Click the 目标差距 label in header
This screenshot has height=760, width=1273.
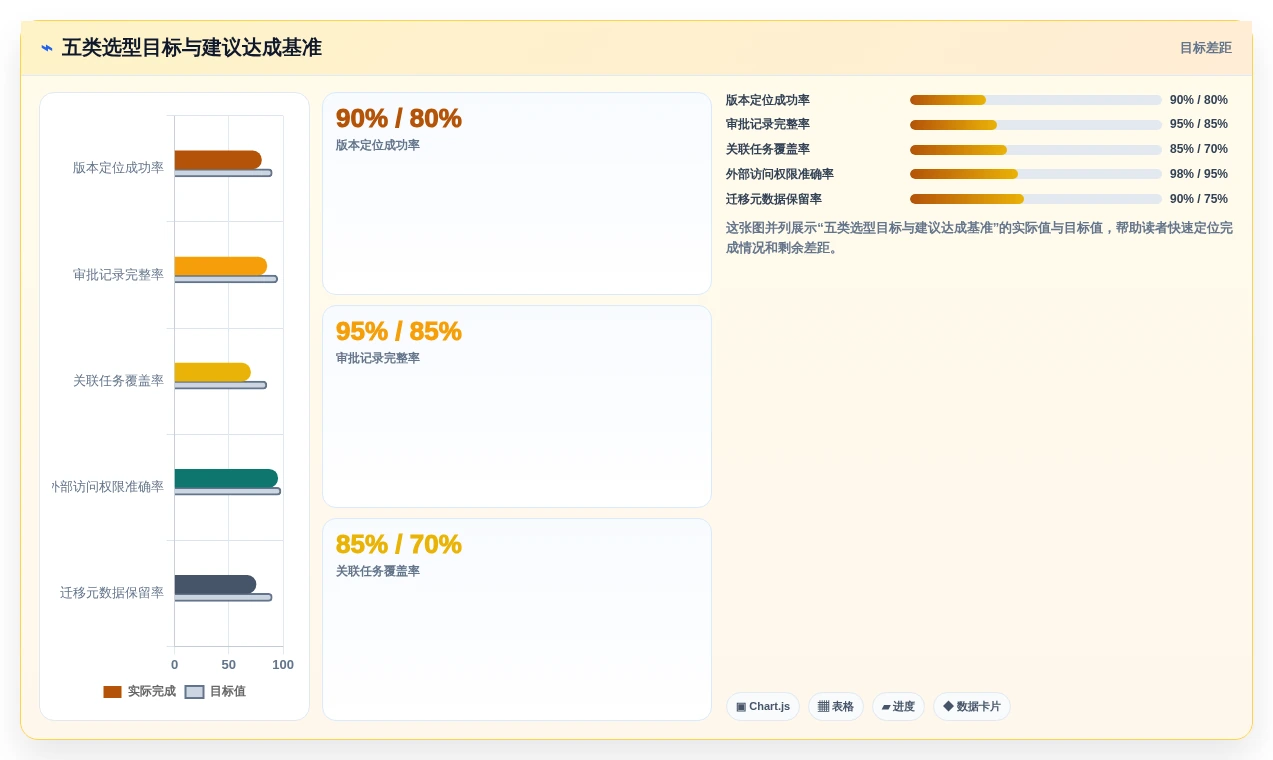tap(1205, 48)
